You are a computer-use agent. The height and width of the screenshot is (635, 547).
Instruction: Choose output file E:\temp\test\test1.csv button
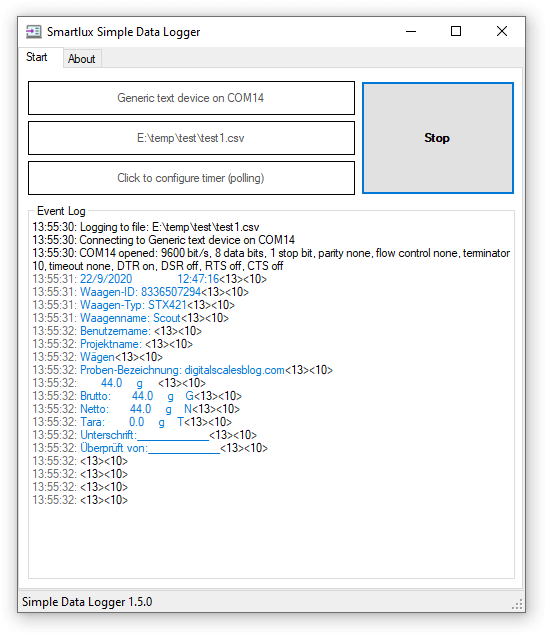click(x=191, y=138)
